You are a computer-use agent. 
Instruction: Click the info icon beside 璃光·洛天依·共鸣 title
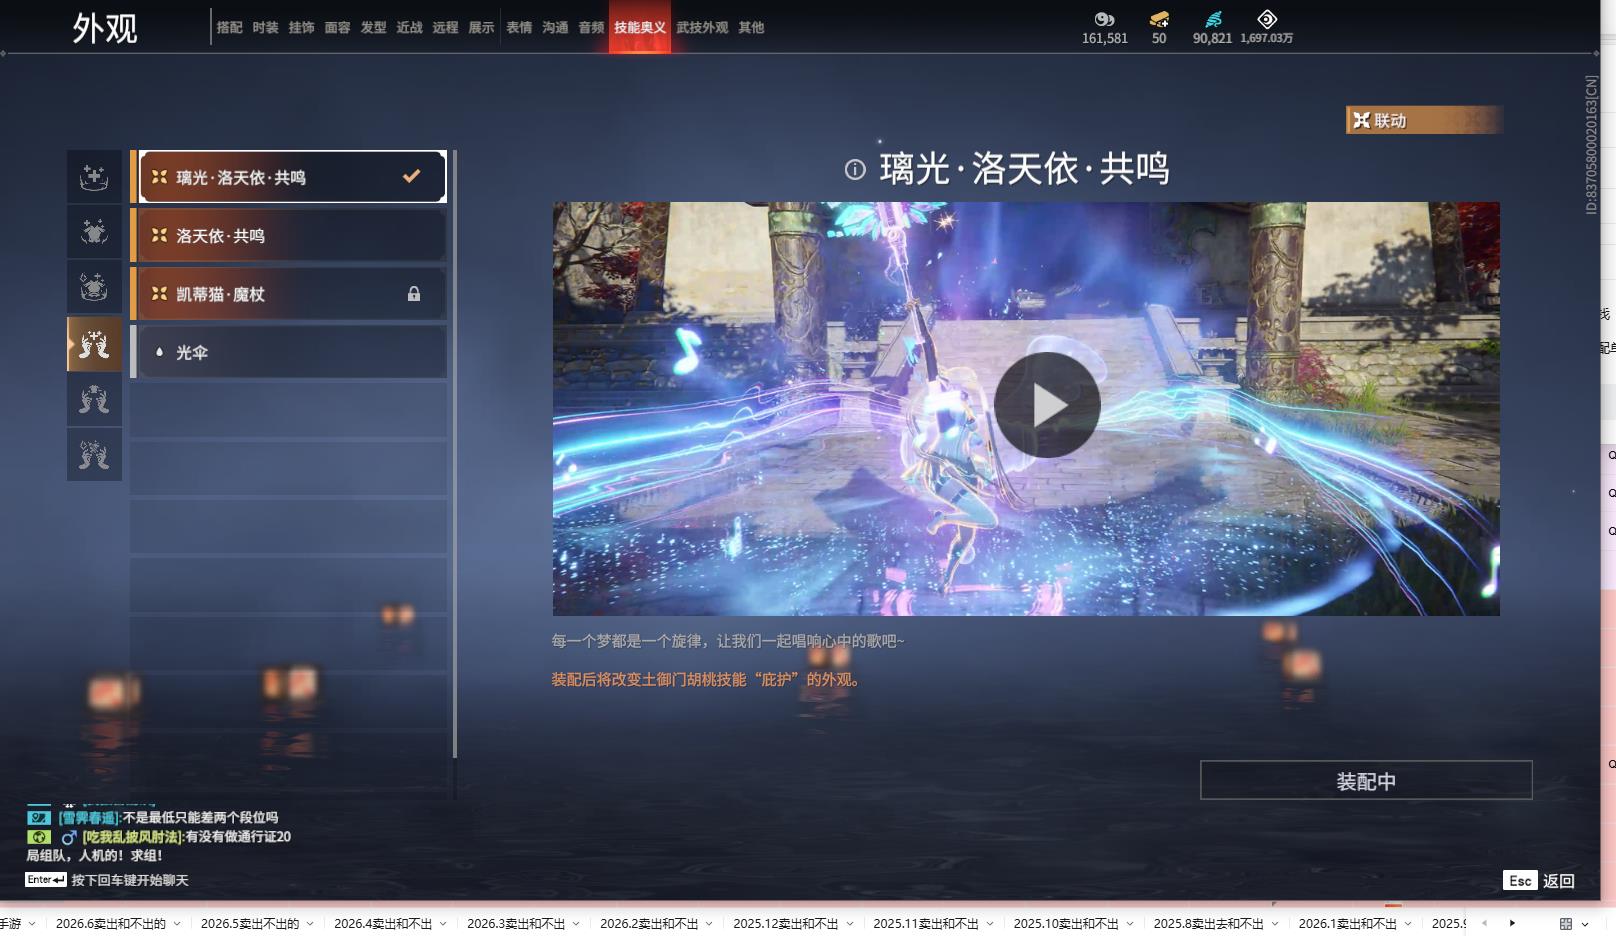pos(855,169)
